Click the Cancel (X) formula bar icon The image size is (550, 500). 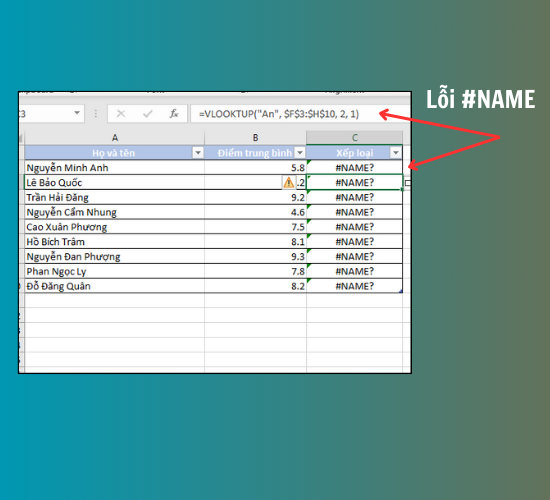point(121,114)
